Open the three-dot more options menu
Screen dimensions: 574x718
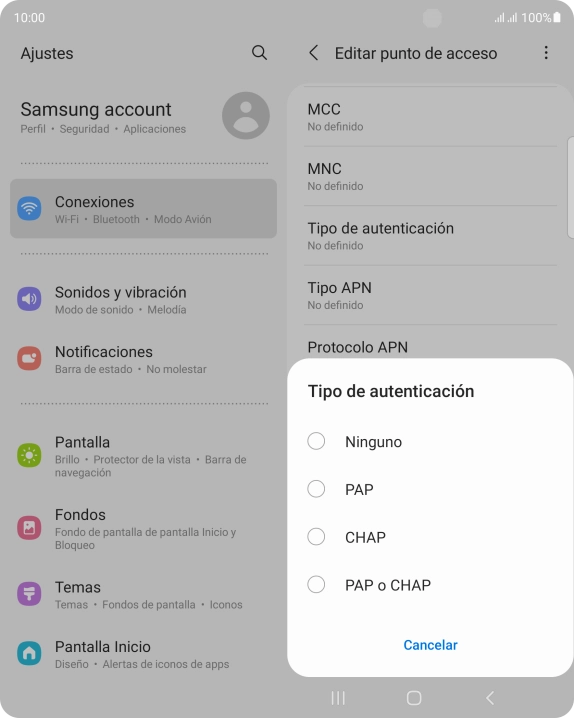click(546, 53)
